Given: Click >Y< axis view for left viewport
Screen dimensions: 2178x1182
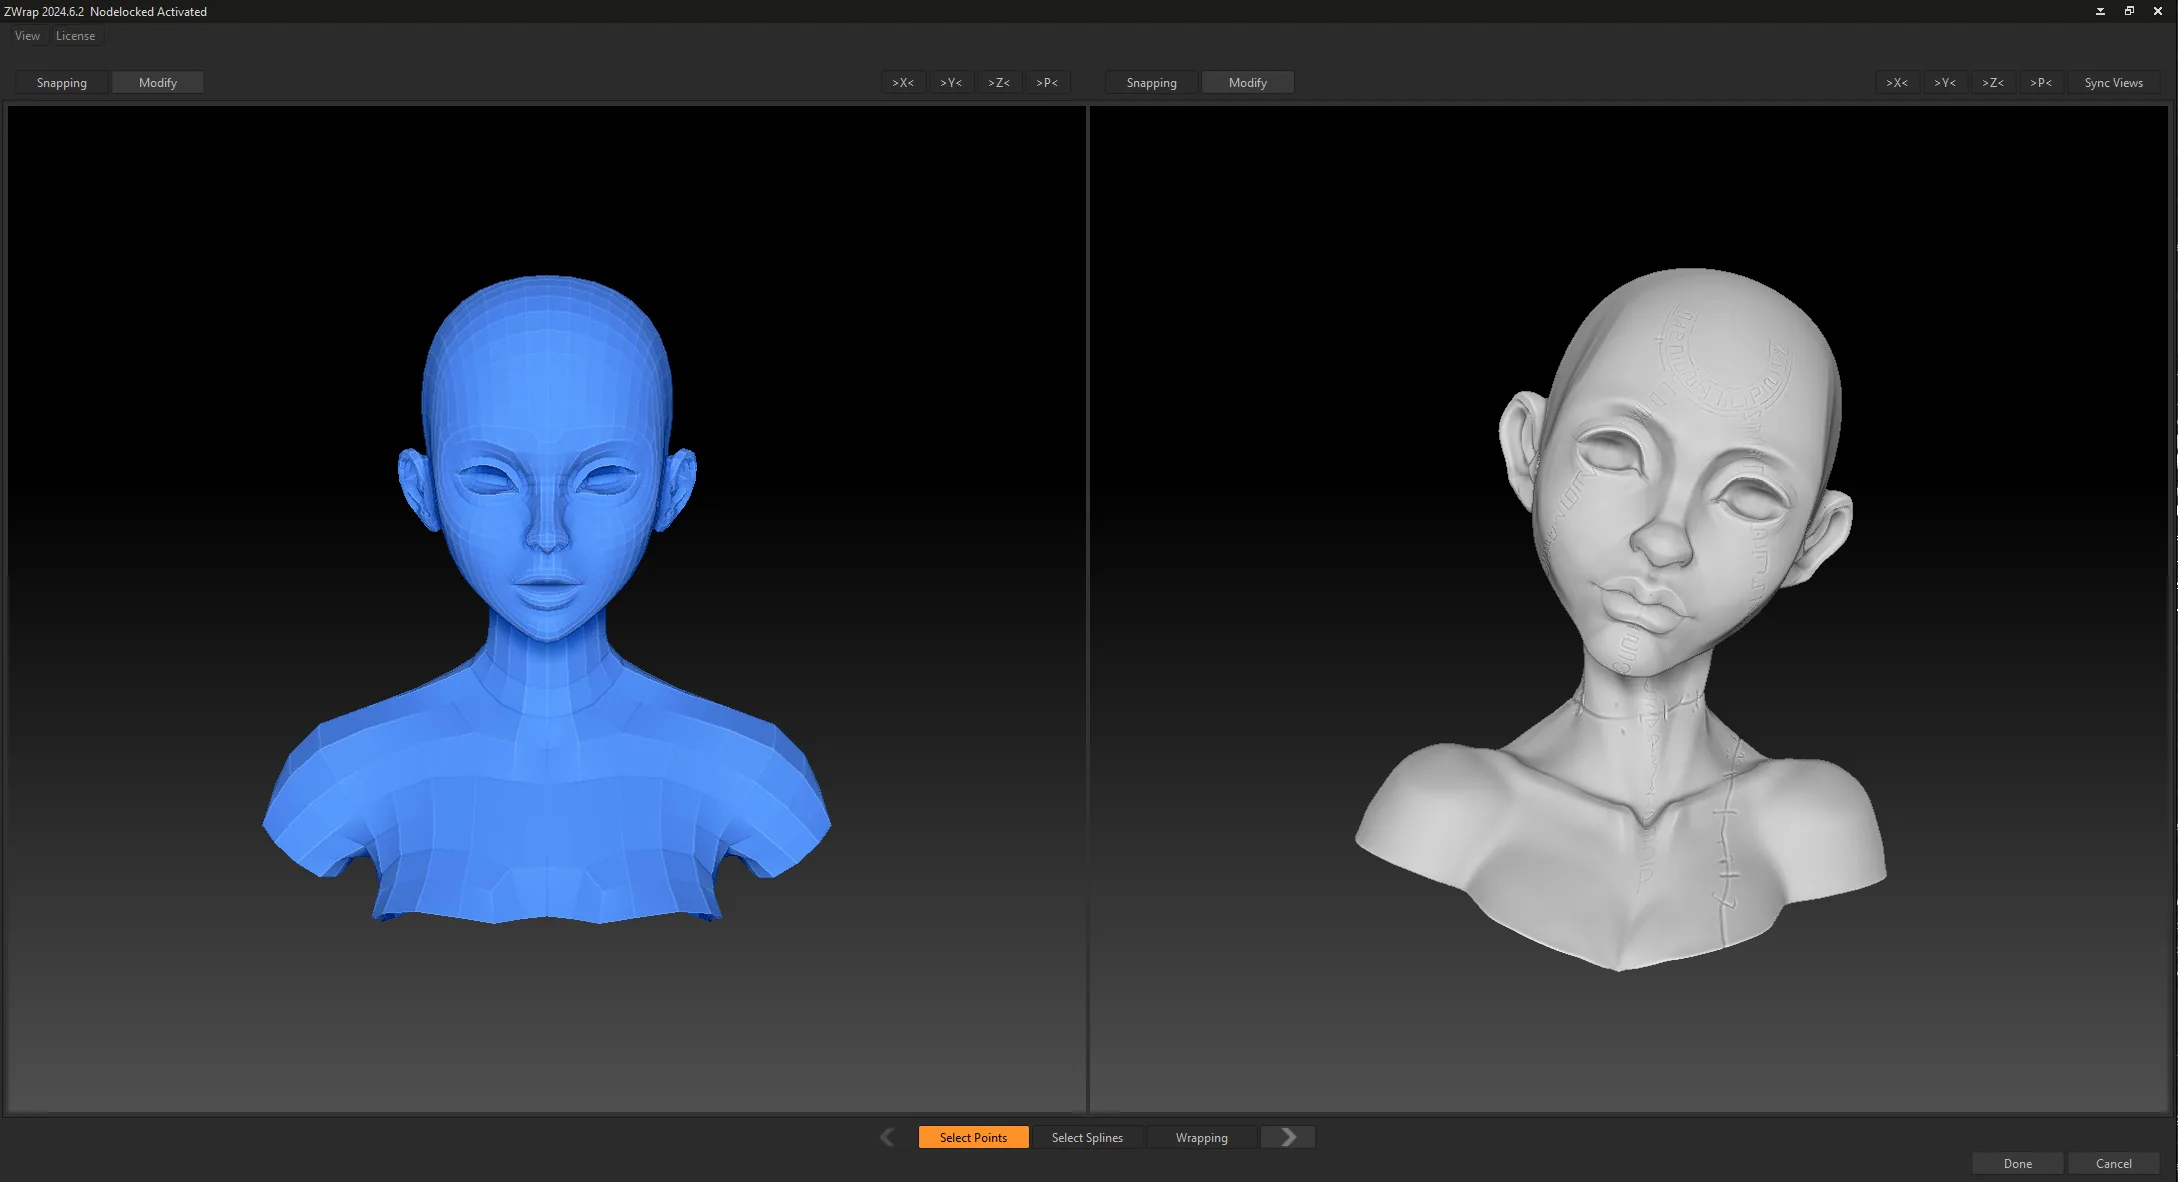Looking at the screenshot, I should pos(951,83).
